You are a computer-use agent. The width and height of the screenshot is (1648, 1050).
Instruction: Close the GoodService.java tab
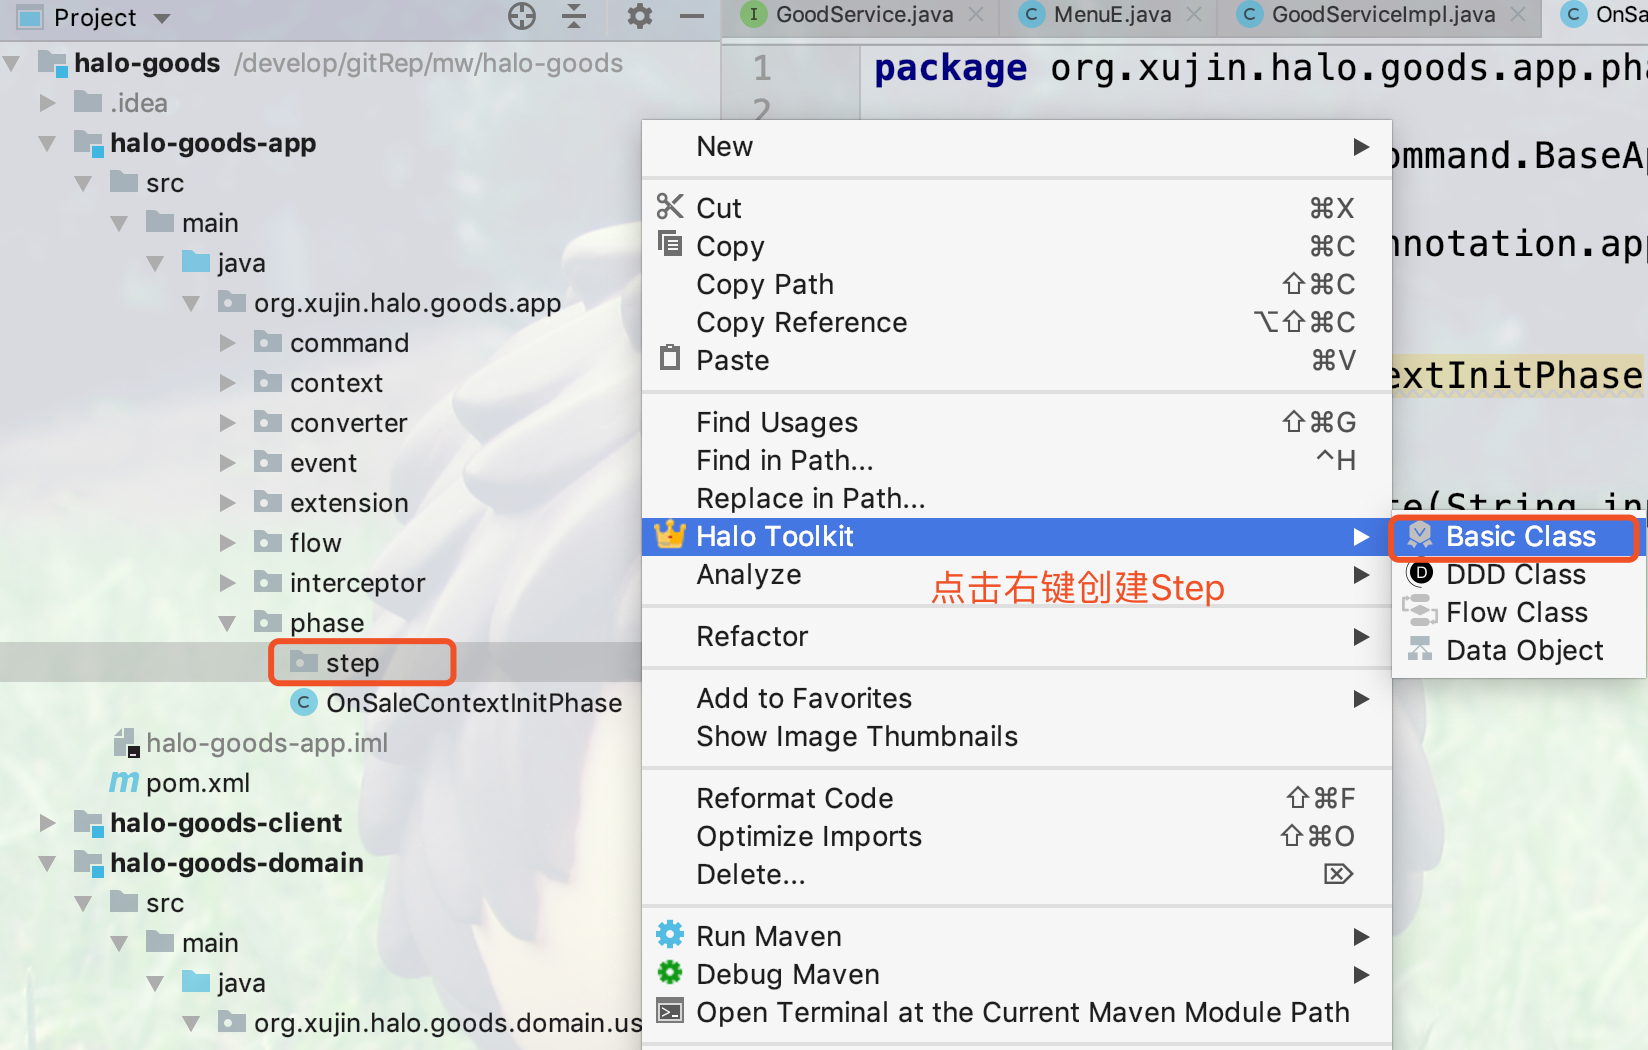point(976,15)
